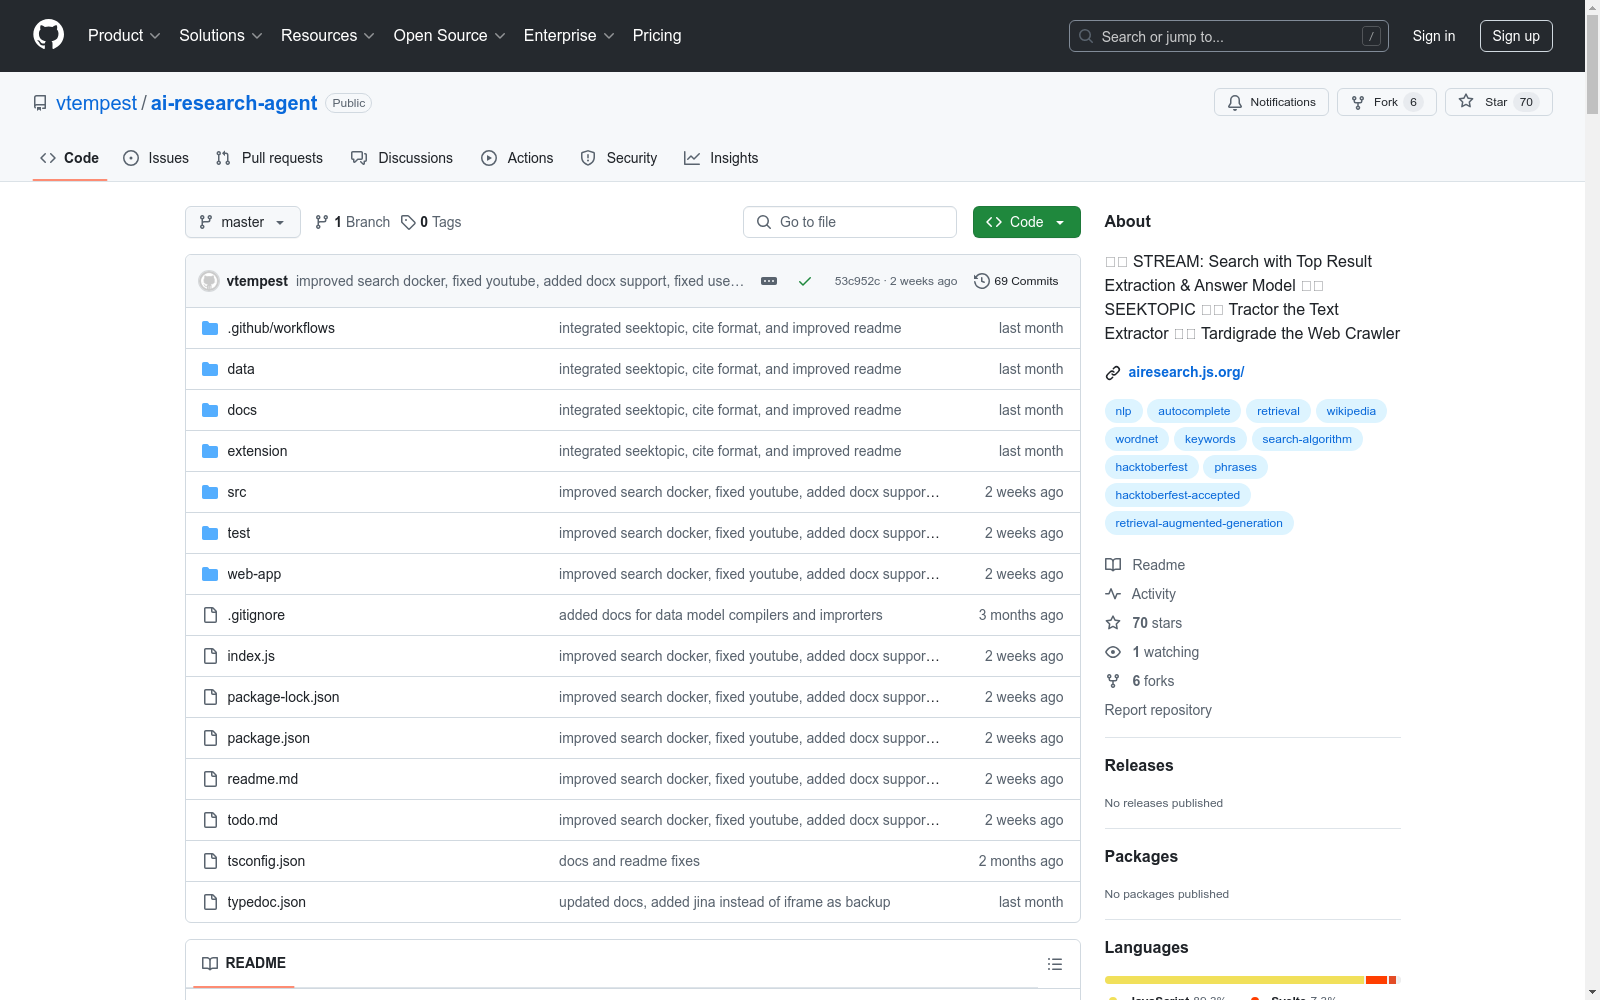Expand the commit message ellipsis icon
Screen dimensions: 1600x1000
(769, 281)
